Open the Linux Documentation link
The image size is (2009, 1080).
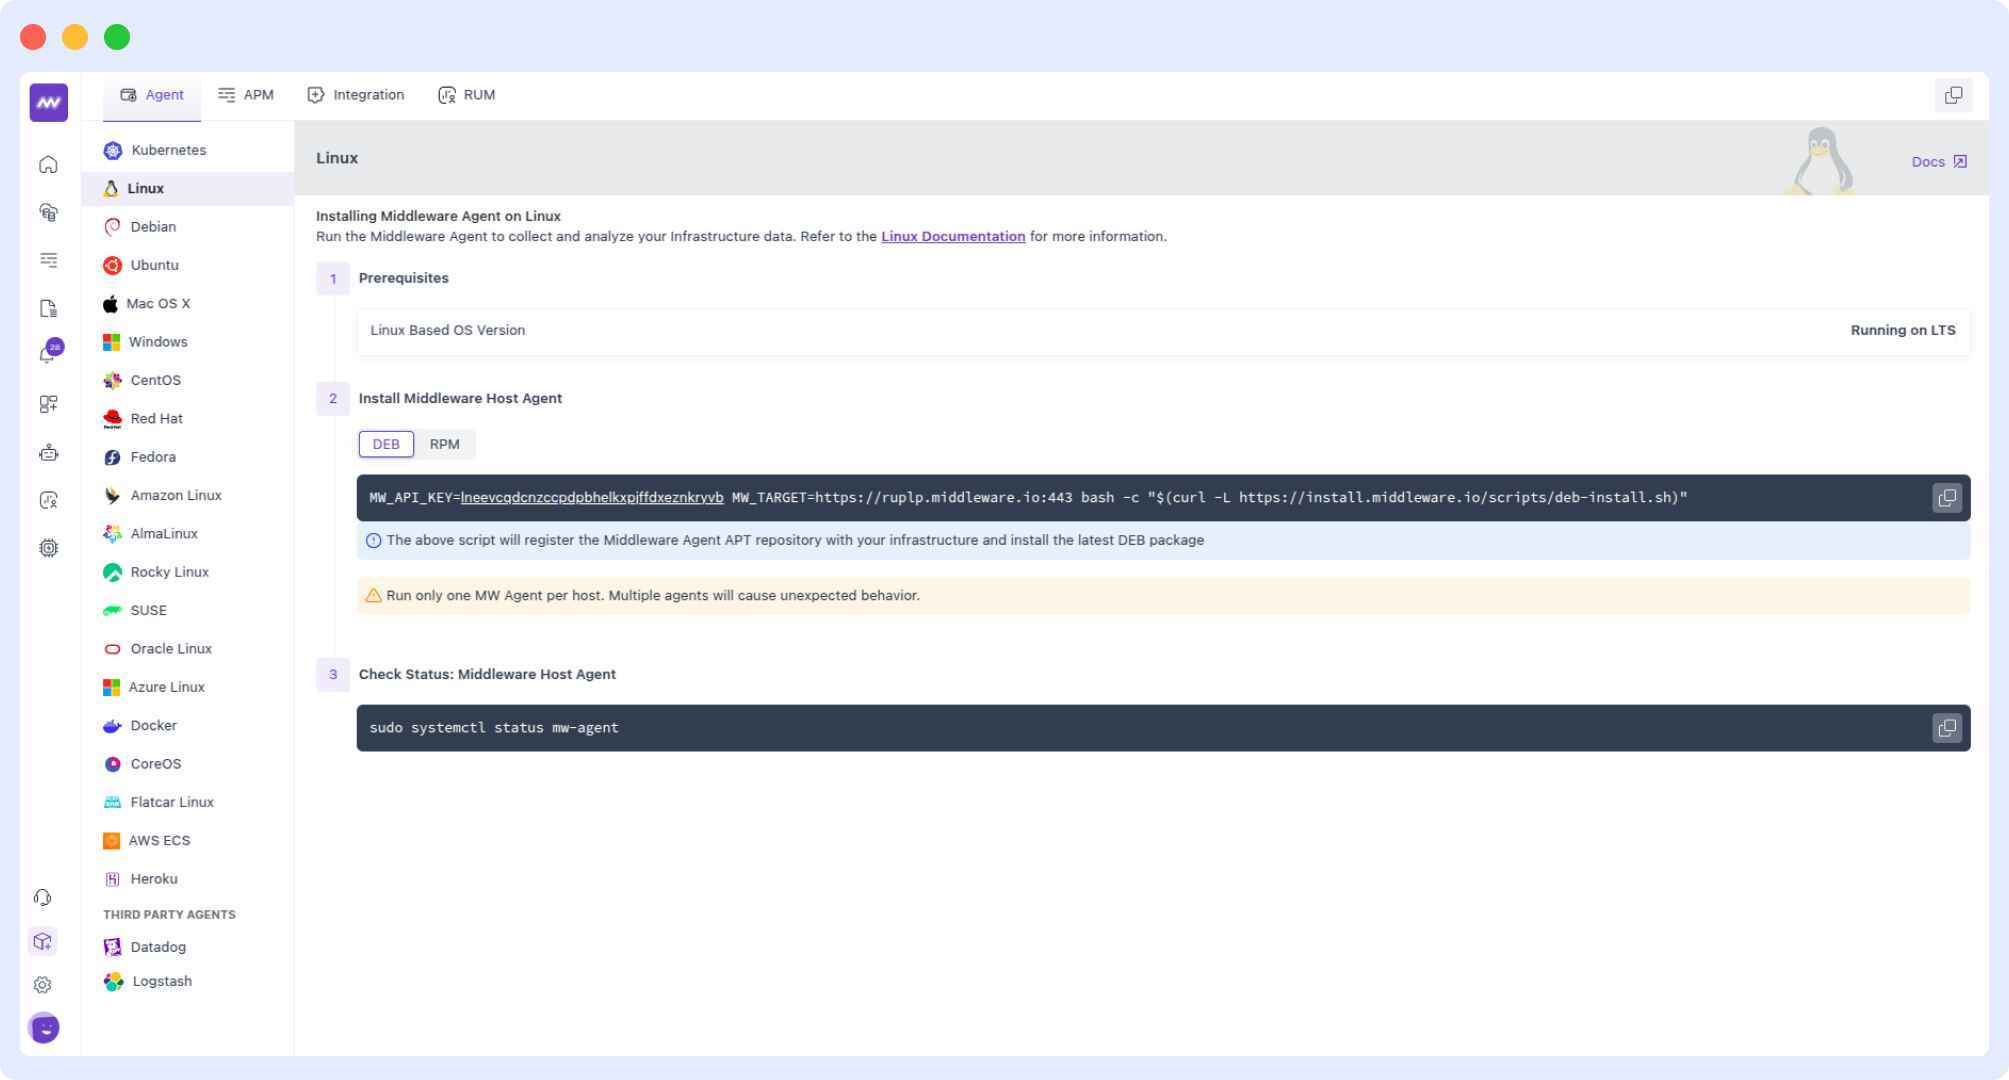point(952,236)
